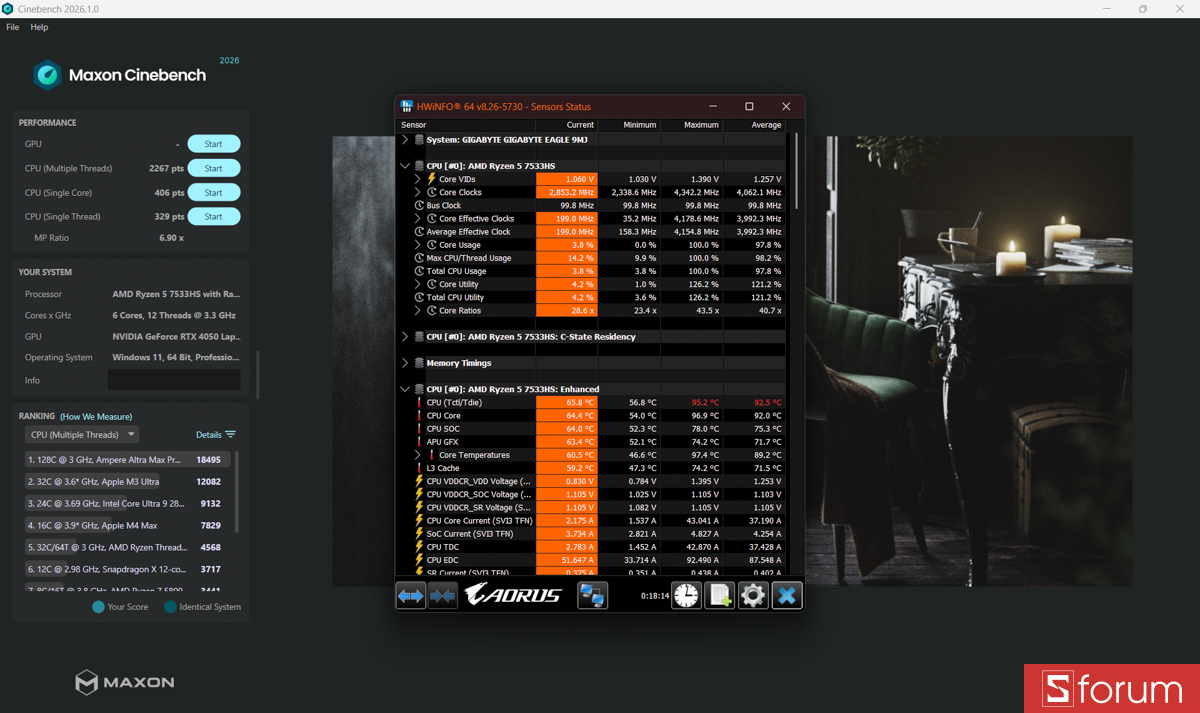Expand the Core Usage row

tap(418, 245)
